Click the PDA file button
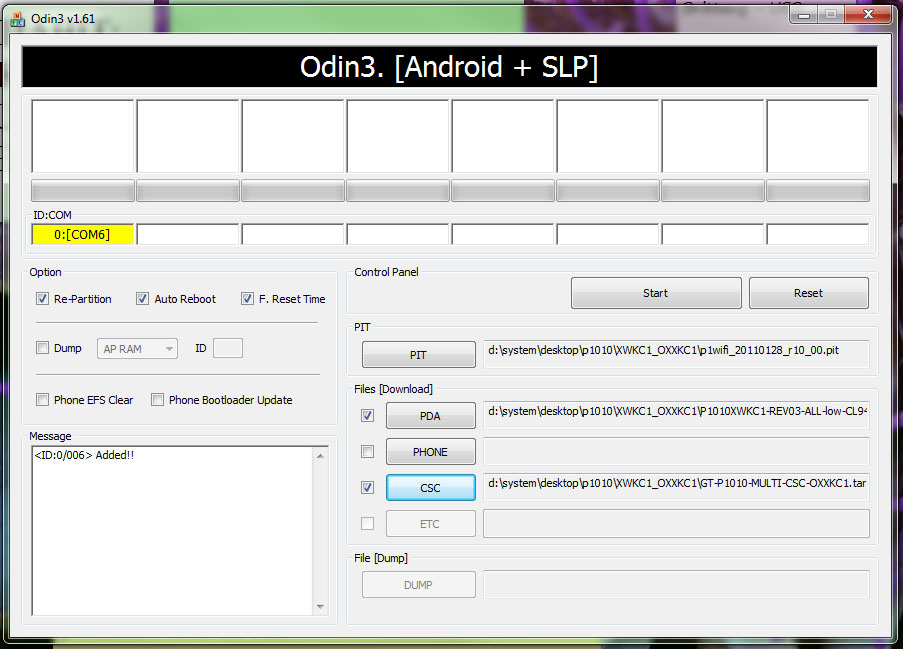This screenshot has height=649, width=903. pyautogui.click(x=430, y=416)
